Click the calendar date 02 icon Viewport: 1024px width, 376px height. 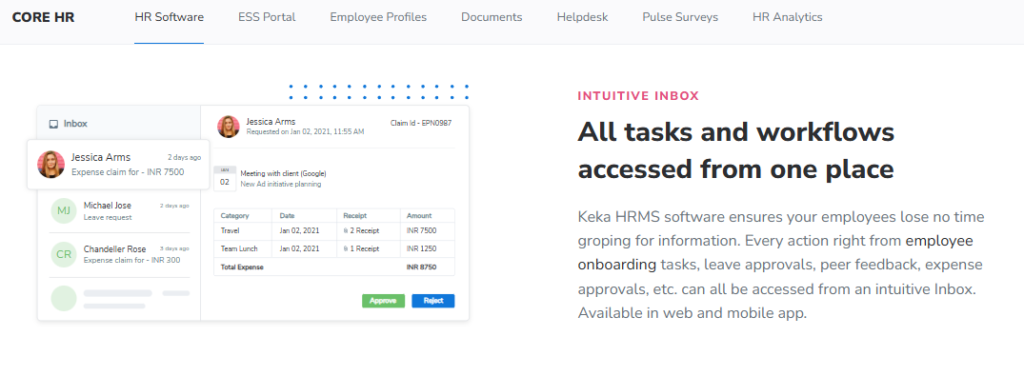click(x=225, y=178)
